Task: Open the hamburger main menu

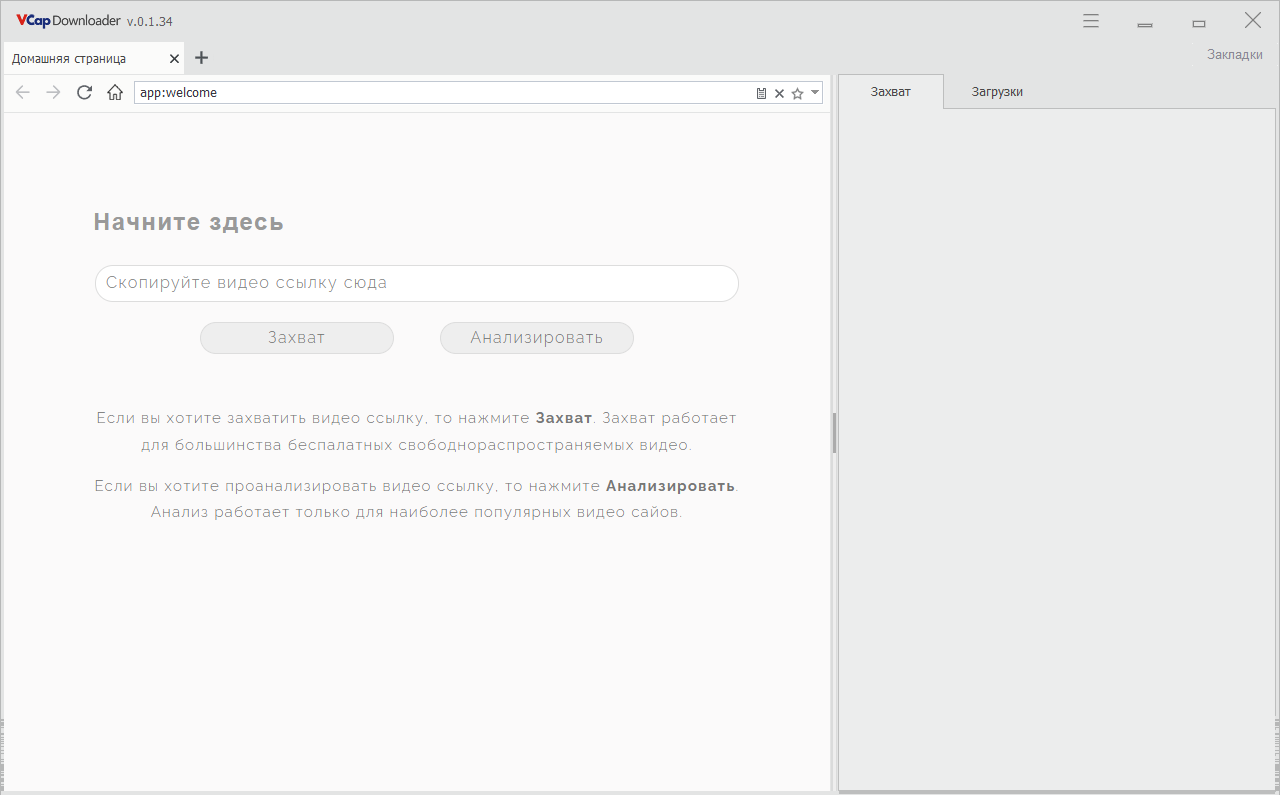Action: pyautogui.click(x=1091, y=20)
